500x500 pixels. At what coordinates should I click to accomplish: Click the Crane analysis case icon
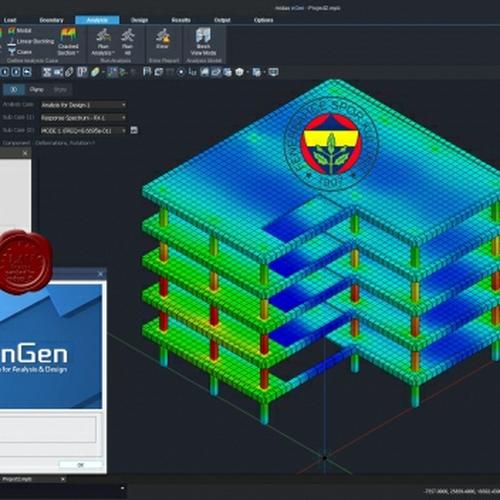(12, 52)
